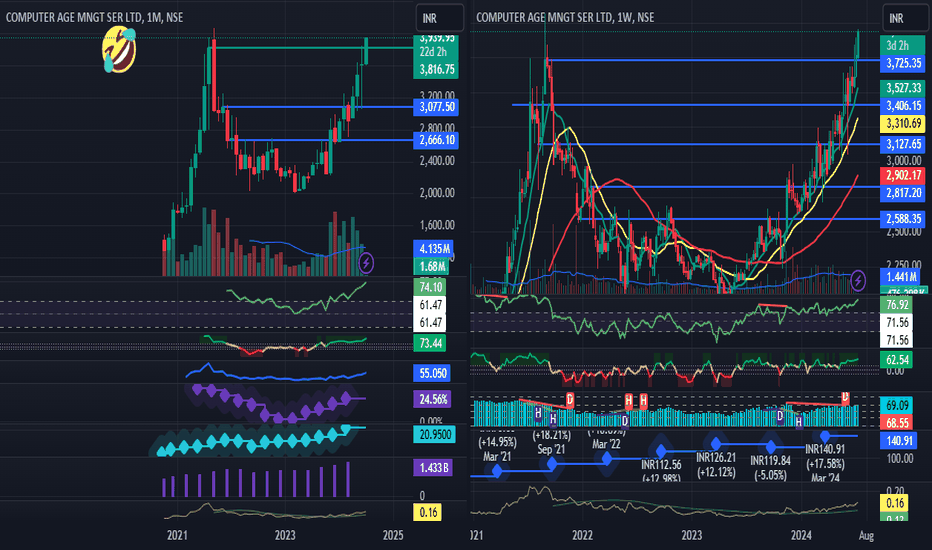Click the 1.441M volume label

pyautogui.click(x=902, y=276)
